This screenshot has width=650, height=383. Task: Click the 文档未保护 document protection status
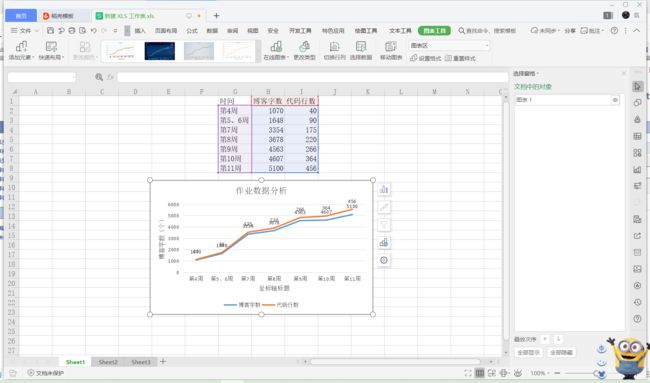coord(46,373)
